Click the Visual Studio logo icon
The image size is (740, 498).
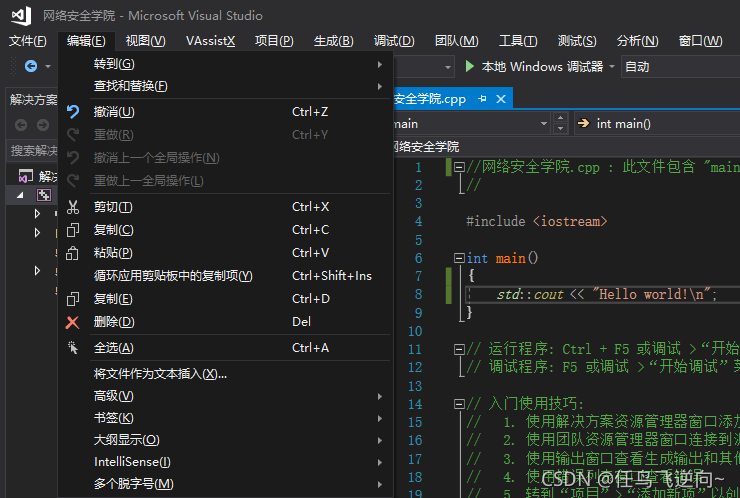(x=21, y=15)
